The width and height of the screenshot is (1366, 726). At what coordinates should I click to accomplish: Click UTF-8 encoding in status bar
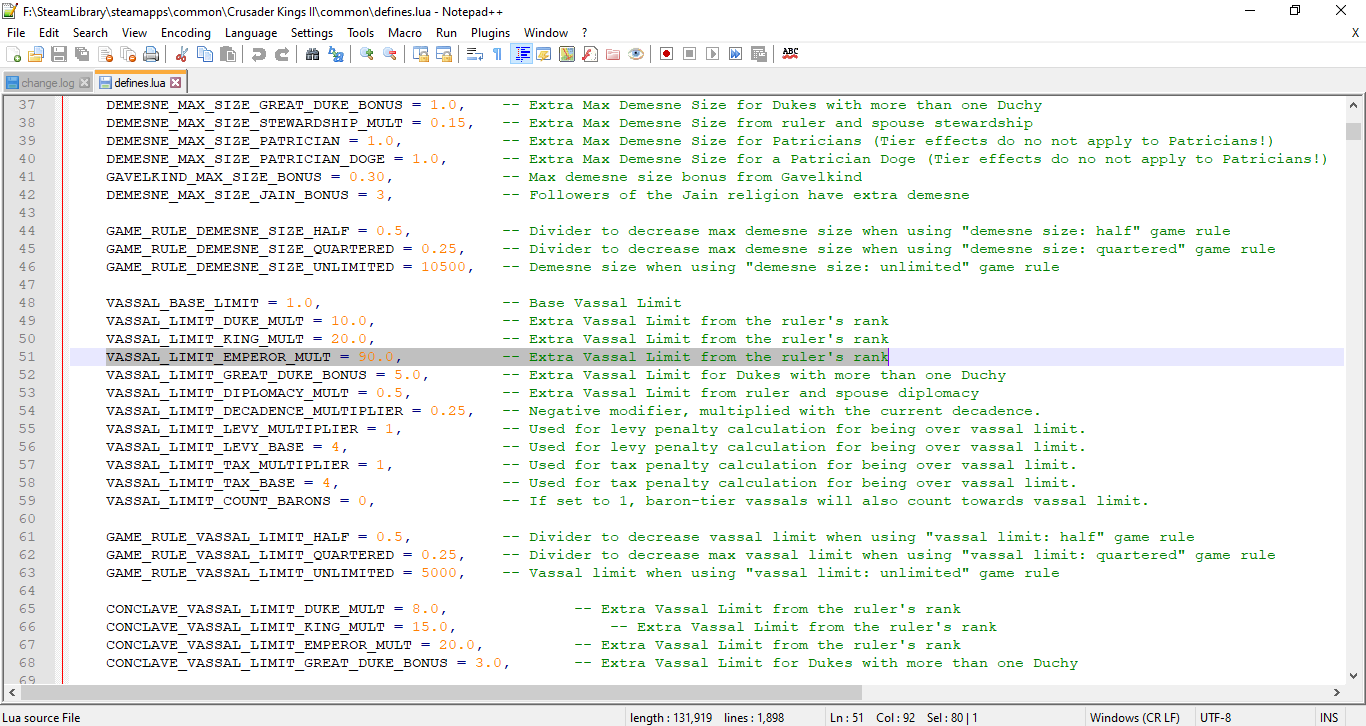click(x=1215, y=717)
